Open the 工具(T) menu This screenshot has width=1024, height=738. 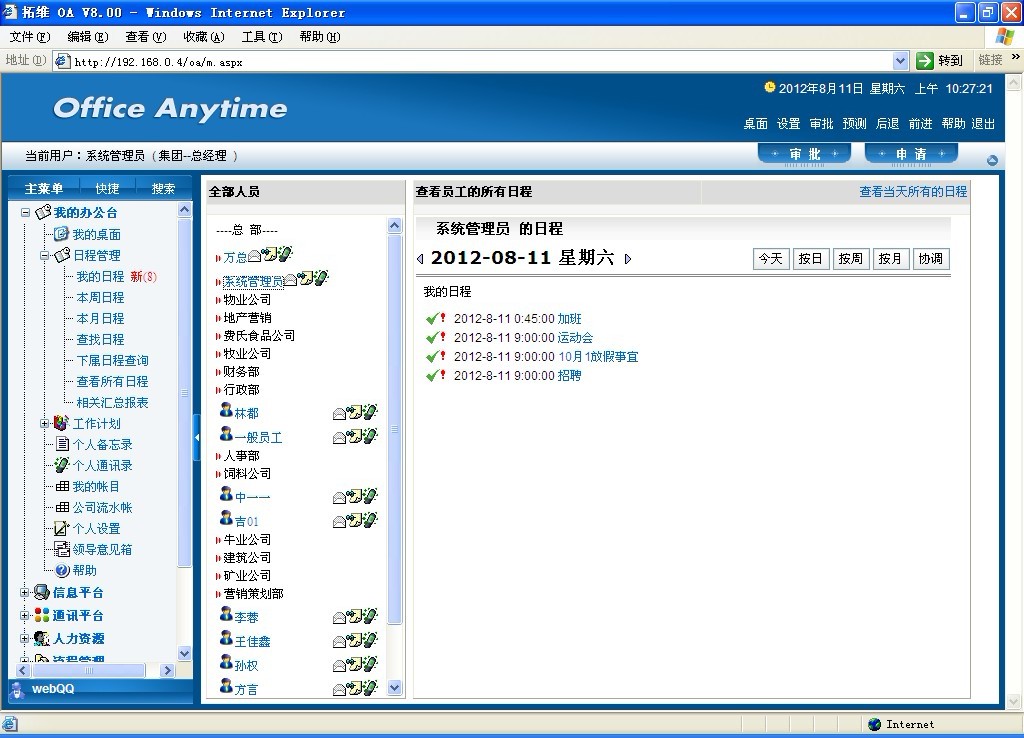(260, 37)
